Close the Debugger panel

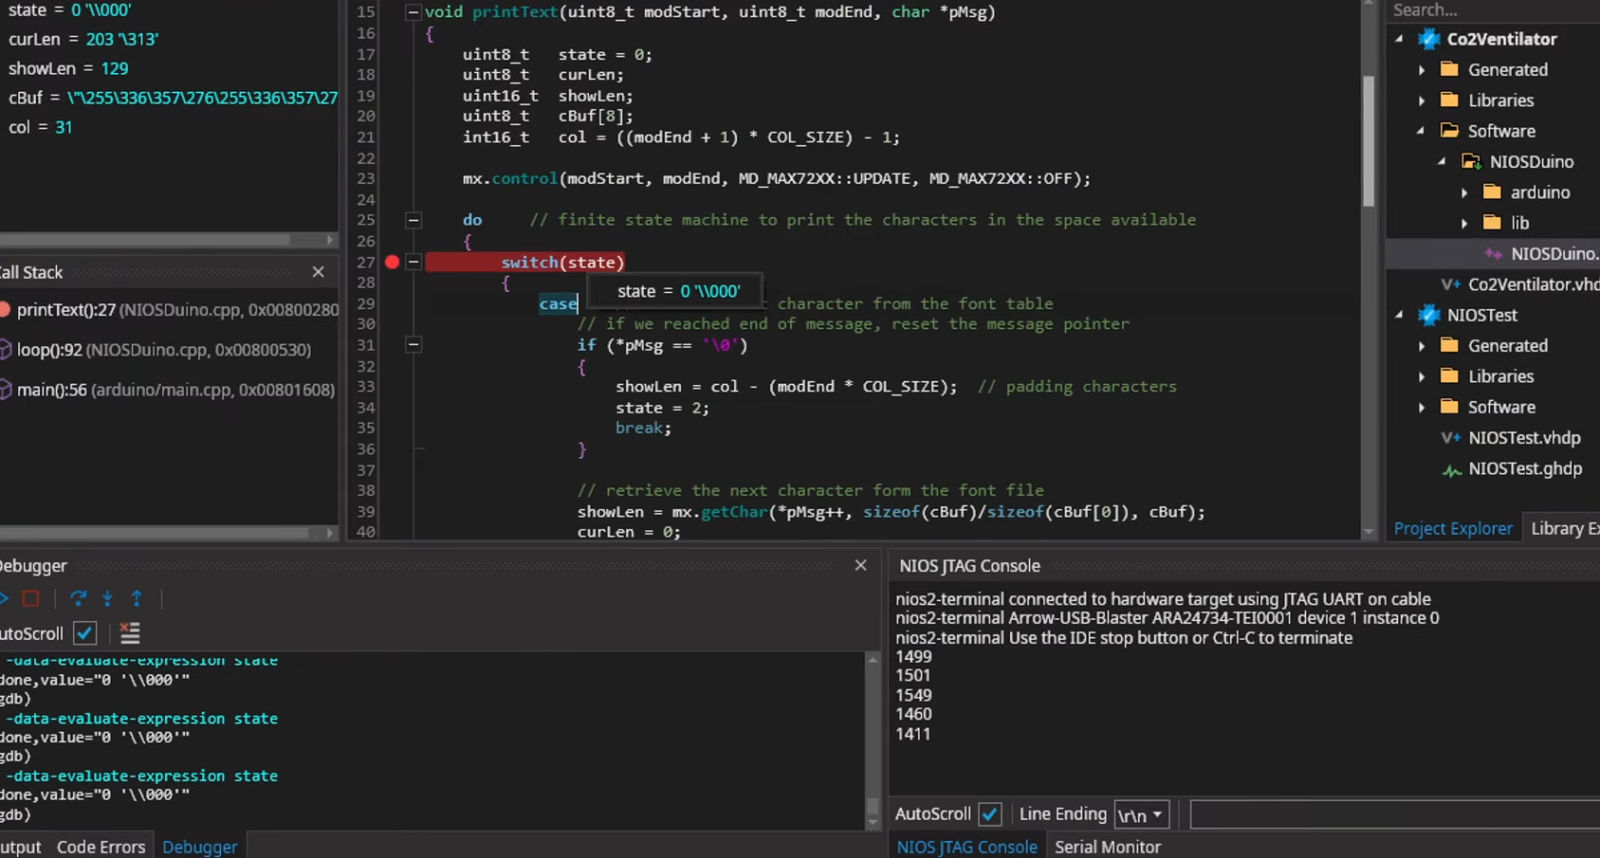coord(861,566)
